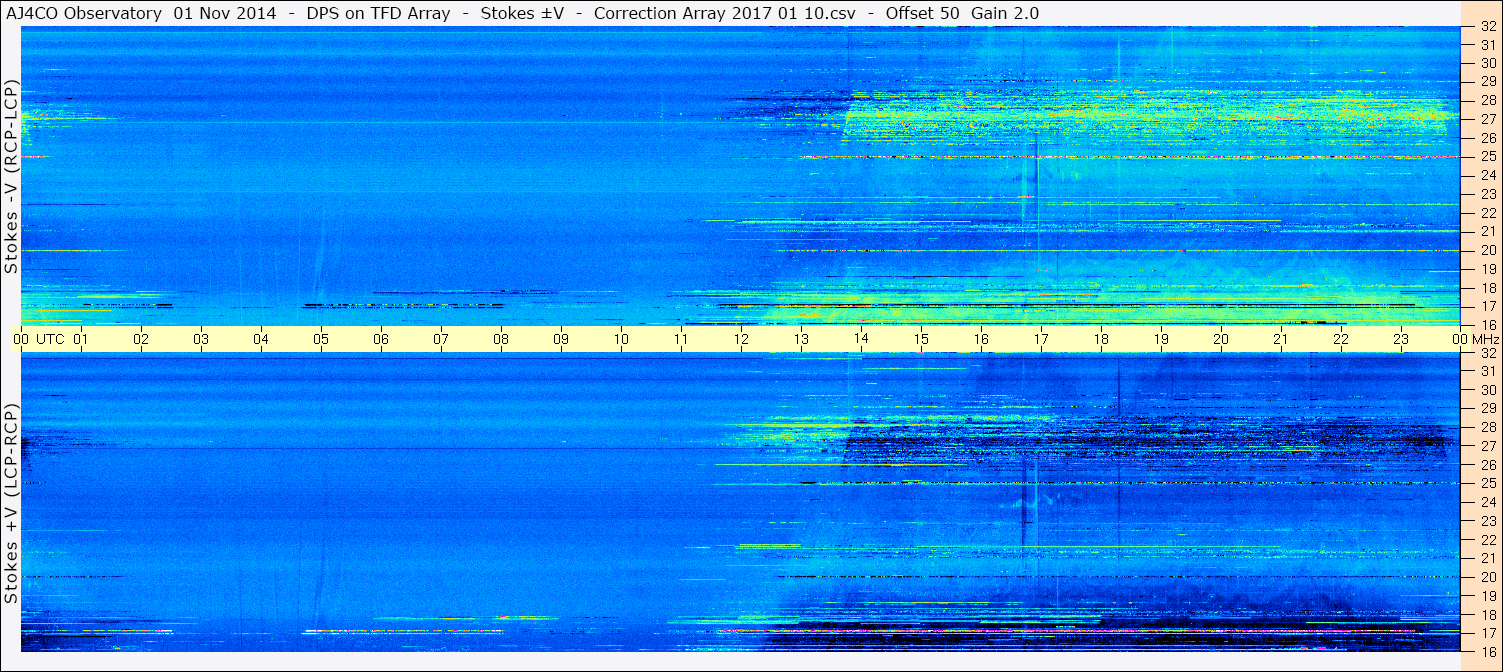Click 19 MHz tick of Stokes +V panel
The image size is (1503, 672).
tap(1487, 596)
